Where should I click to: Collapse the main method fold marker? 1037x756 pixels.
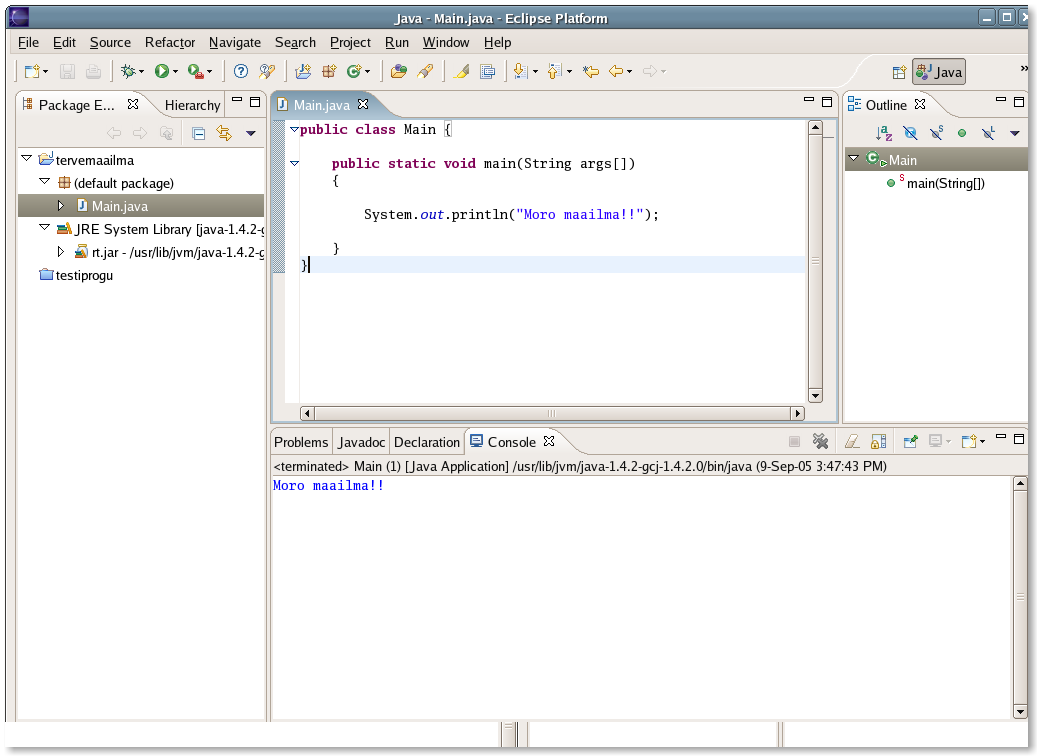pyautogui.click(x=294, y=163)
